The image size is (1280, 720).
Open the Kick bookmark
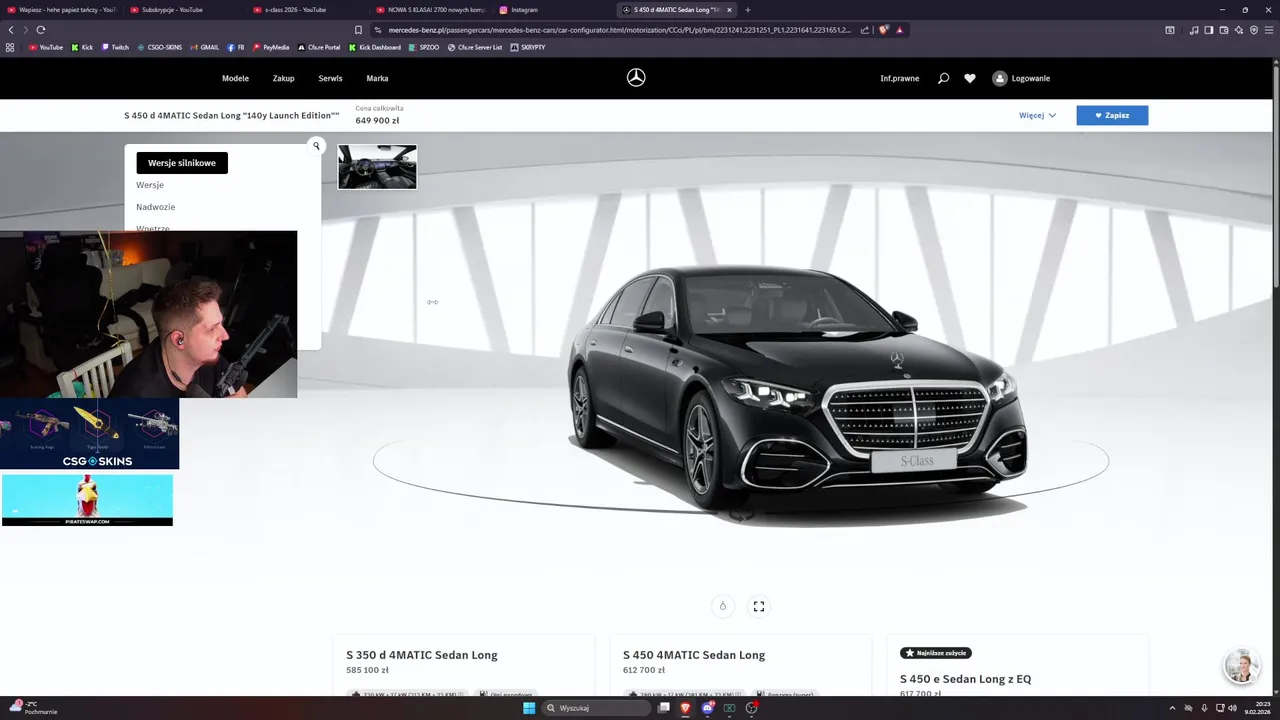pyautogui.click(x=82, y=47)
